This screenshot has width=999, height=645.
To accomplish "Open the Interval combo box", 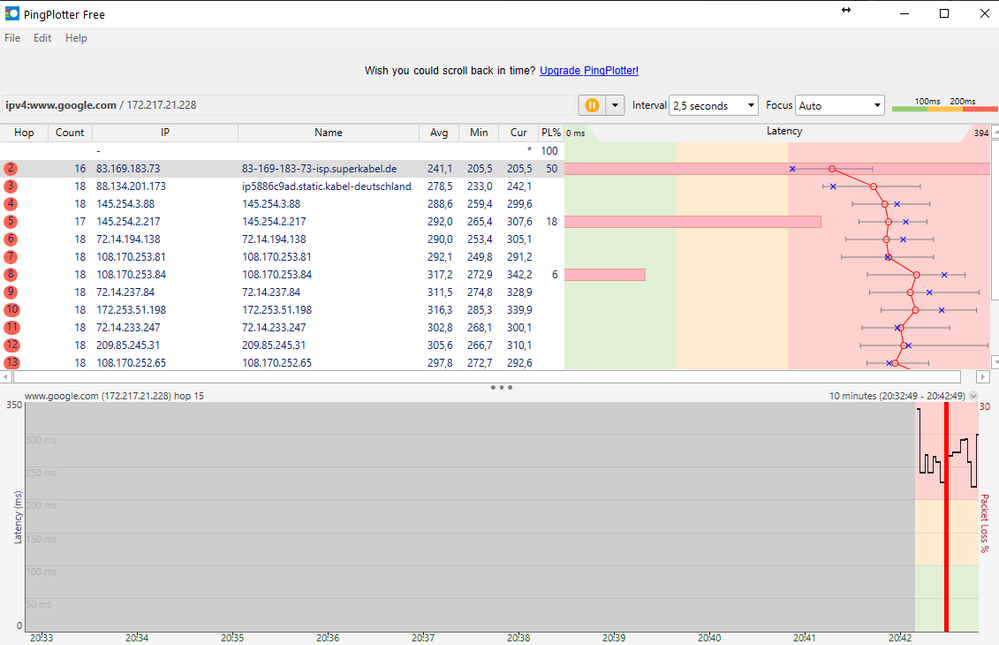I will point(714,106).
